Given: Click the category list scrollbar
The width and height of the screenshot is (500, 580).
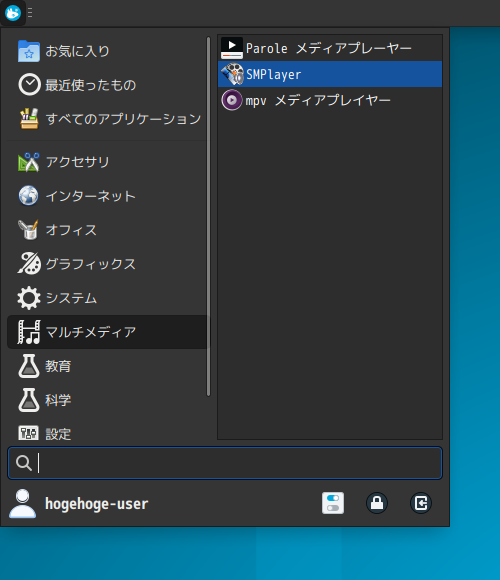Looking at the screenshot, I should [x=209, y=216].
